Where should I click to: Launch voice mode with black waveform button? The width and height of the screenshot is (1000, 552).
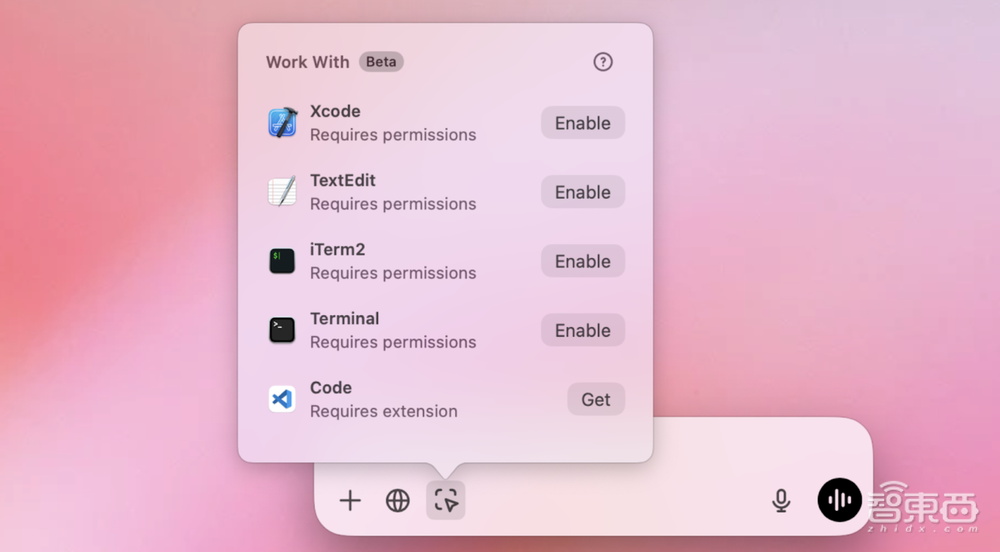839,500
